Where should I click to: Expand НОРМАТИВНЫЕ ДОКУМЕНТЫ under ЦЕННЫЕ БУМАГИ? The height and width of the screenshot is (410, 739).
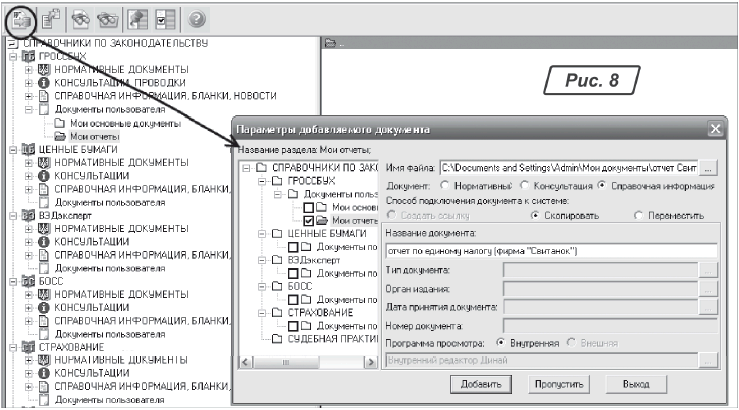[28, 161]
